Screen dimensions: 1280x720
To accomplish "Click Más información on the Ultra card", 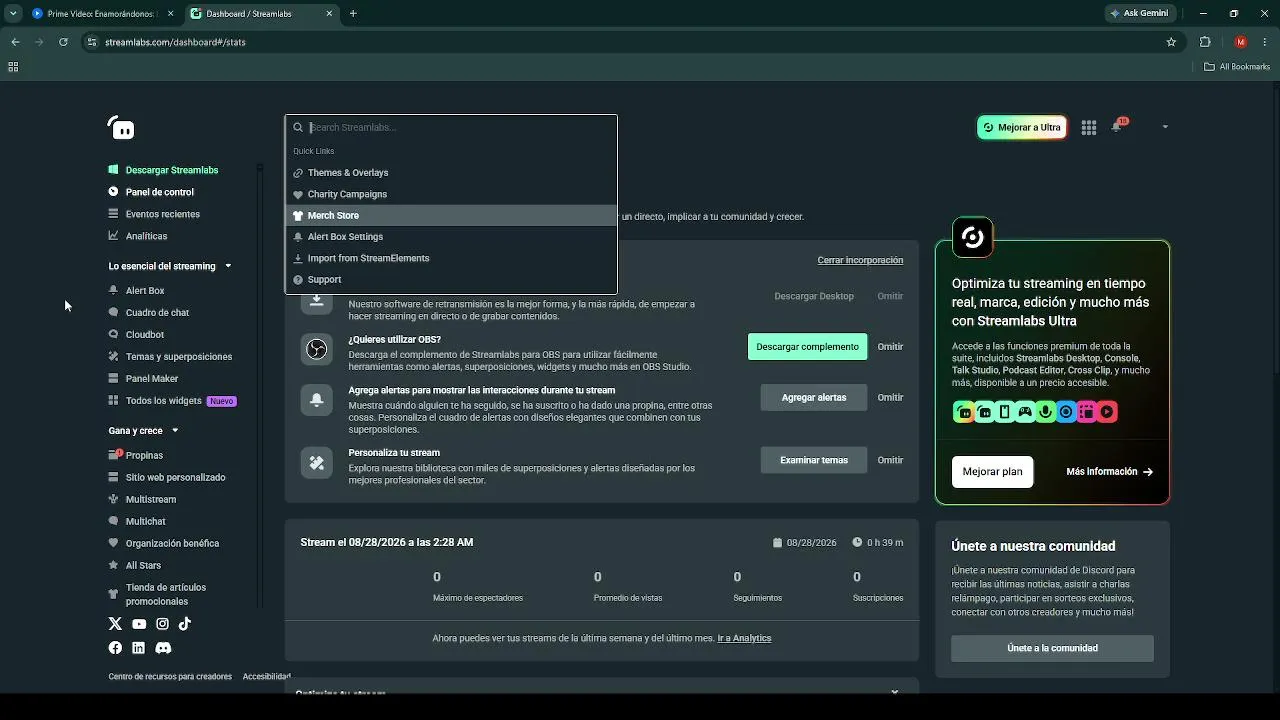I will point(1109,472).
